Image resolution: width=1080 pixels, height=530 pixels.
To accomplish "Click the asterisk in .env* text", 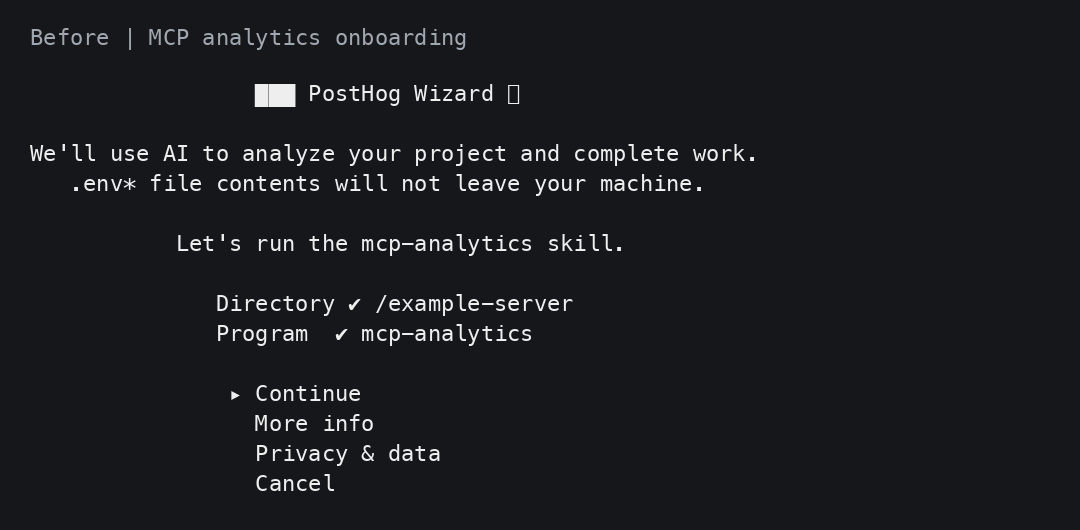I will (129, 184).
